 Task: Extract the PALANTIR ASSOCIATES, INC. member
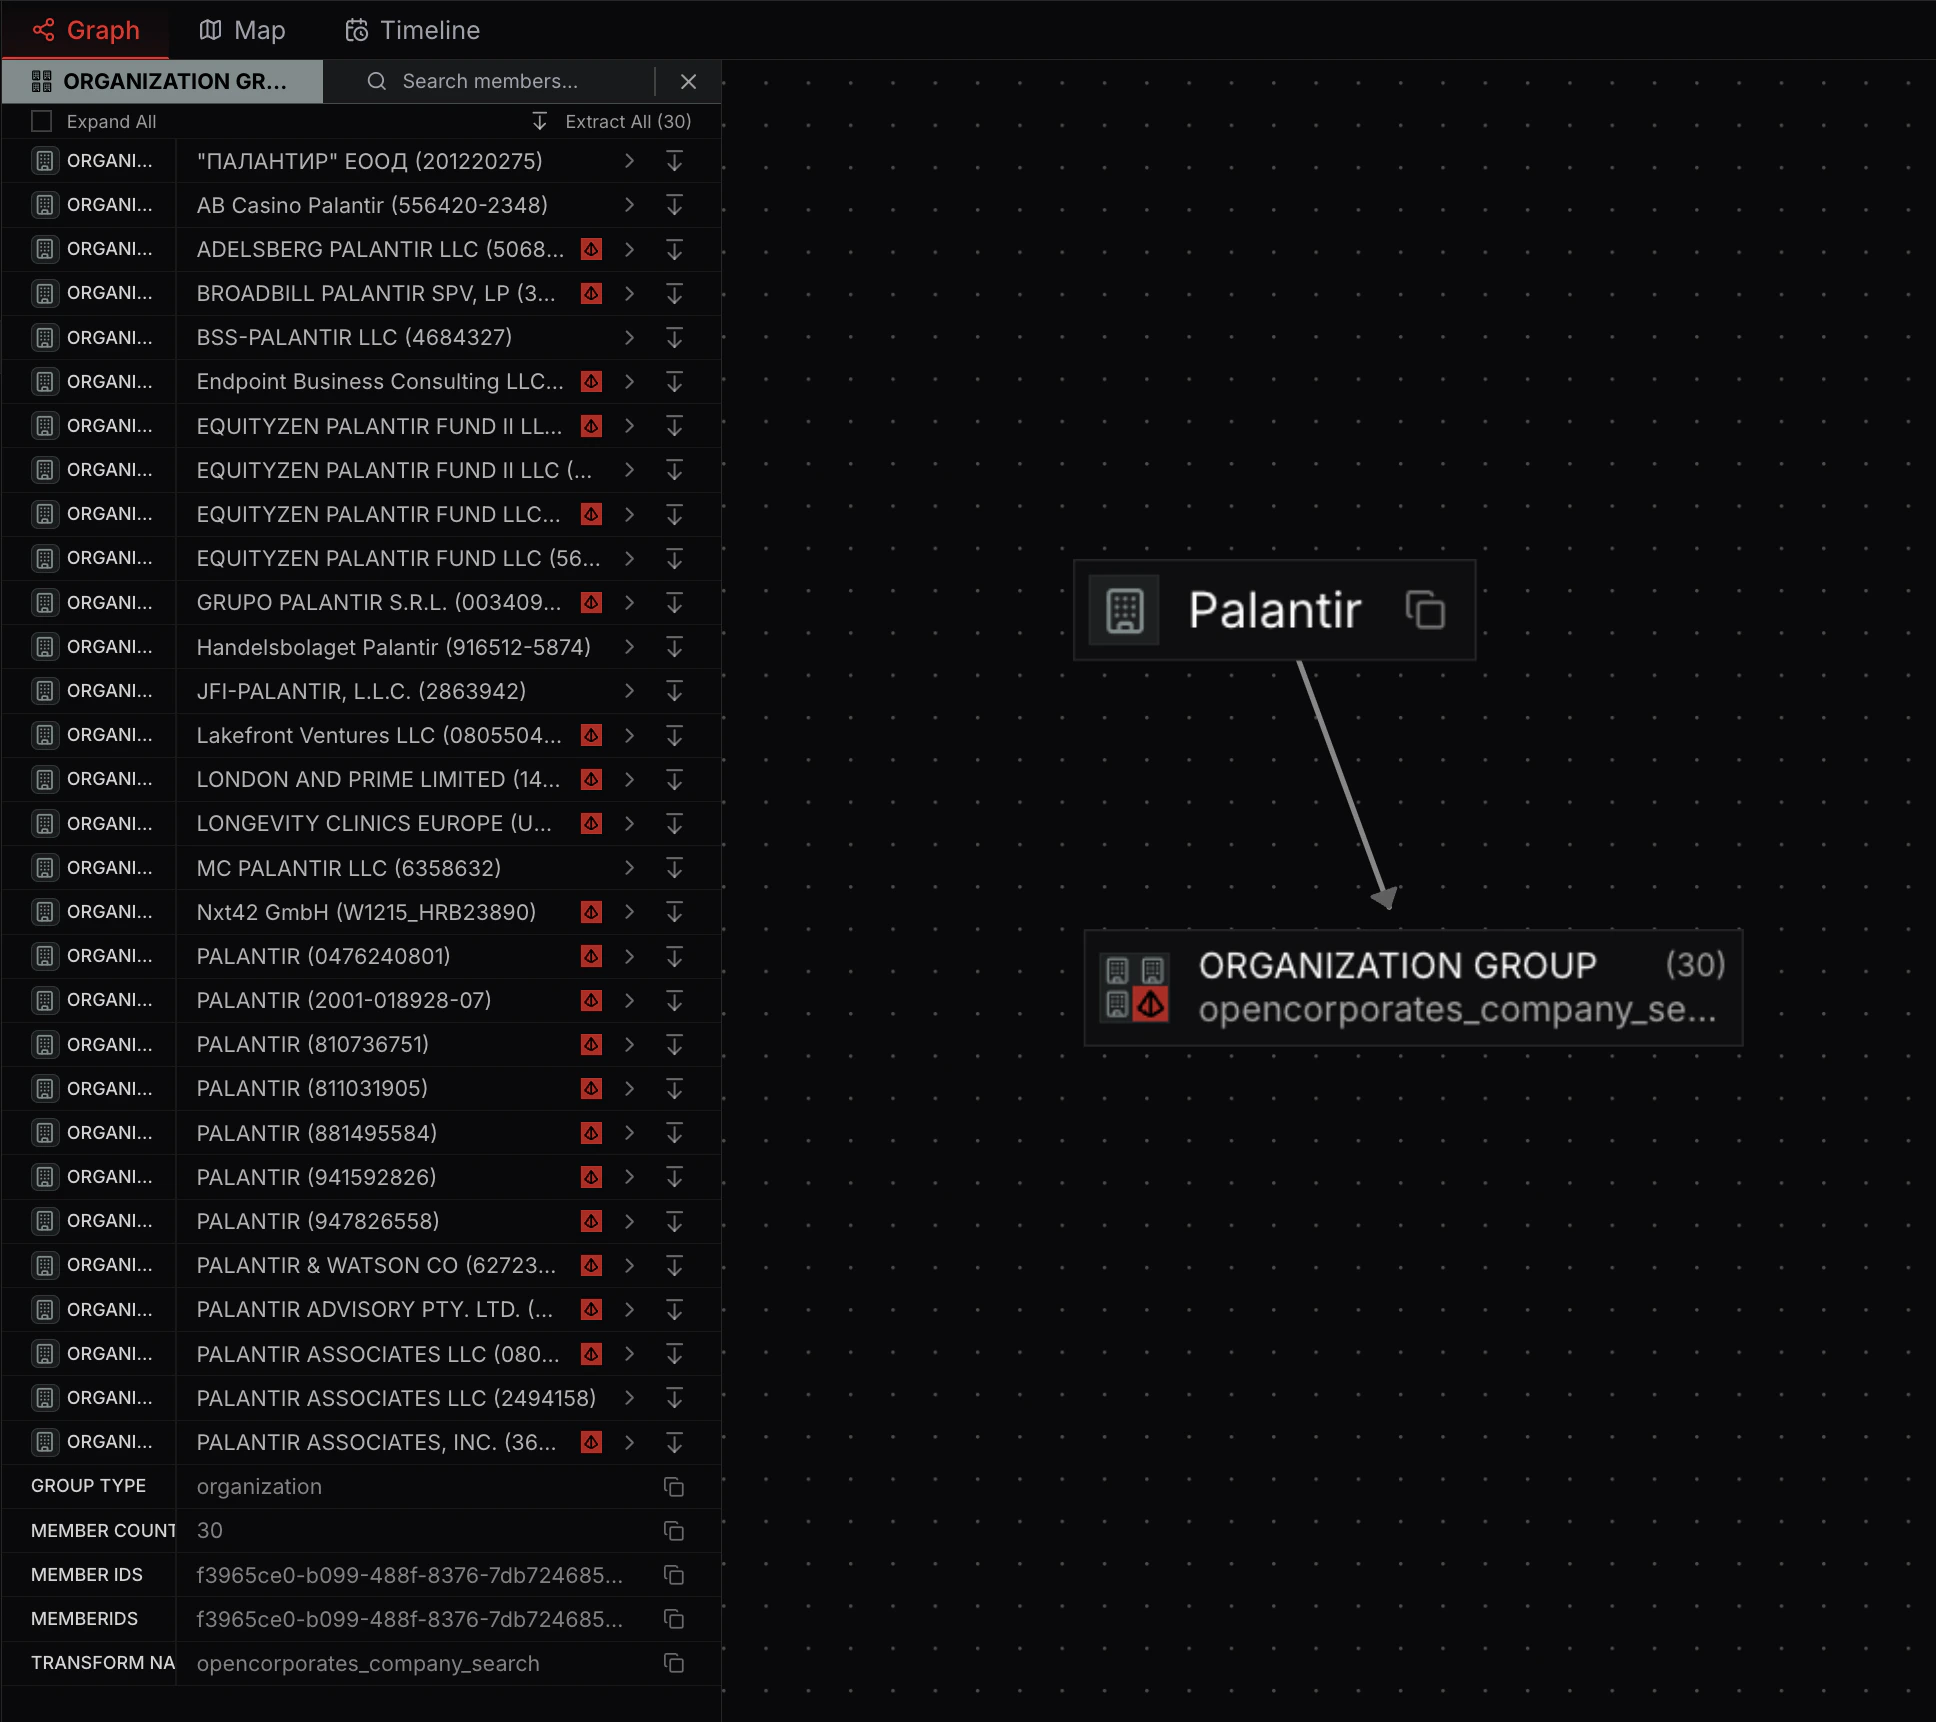[675, 1441]
